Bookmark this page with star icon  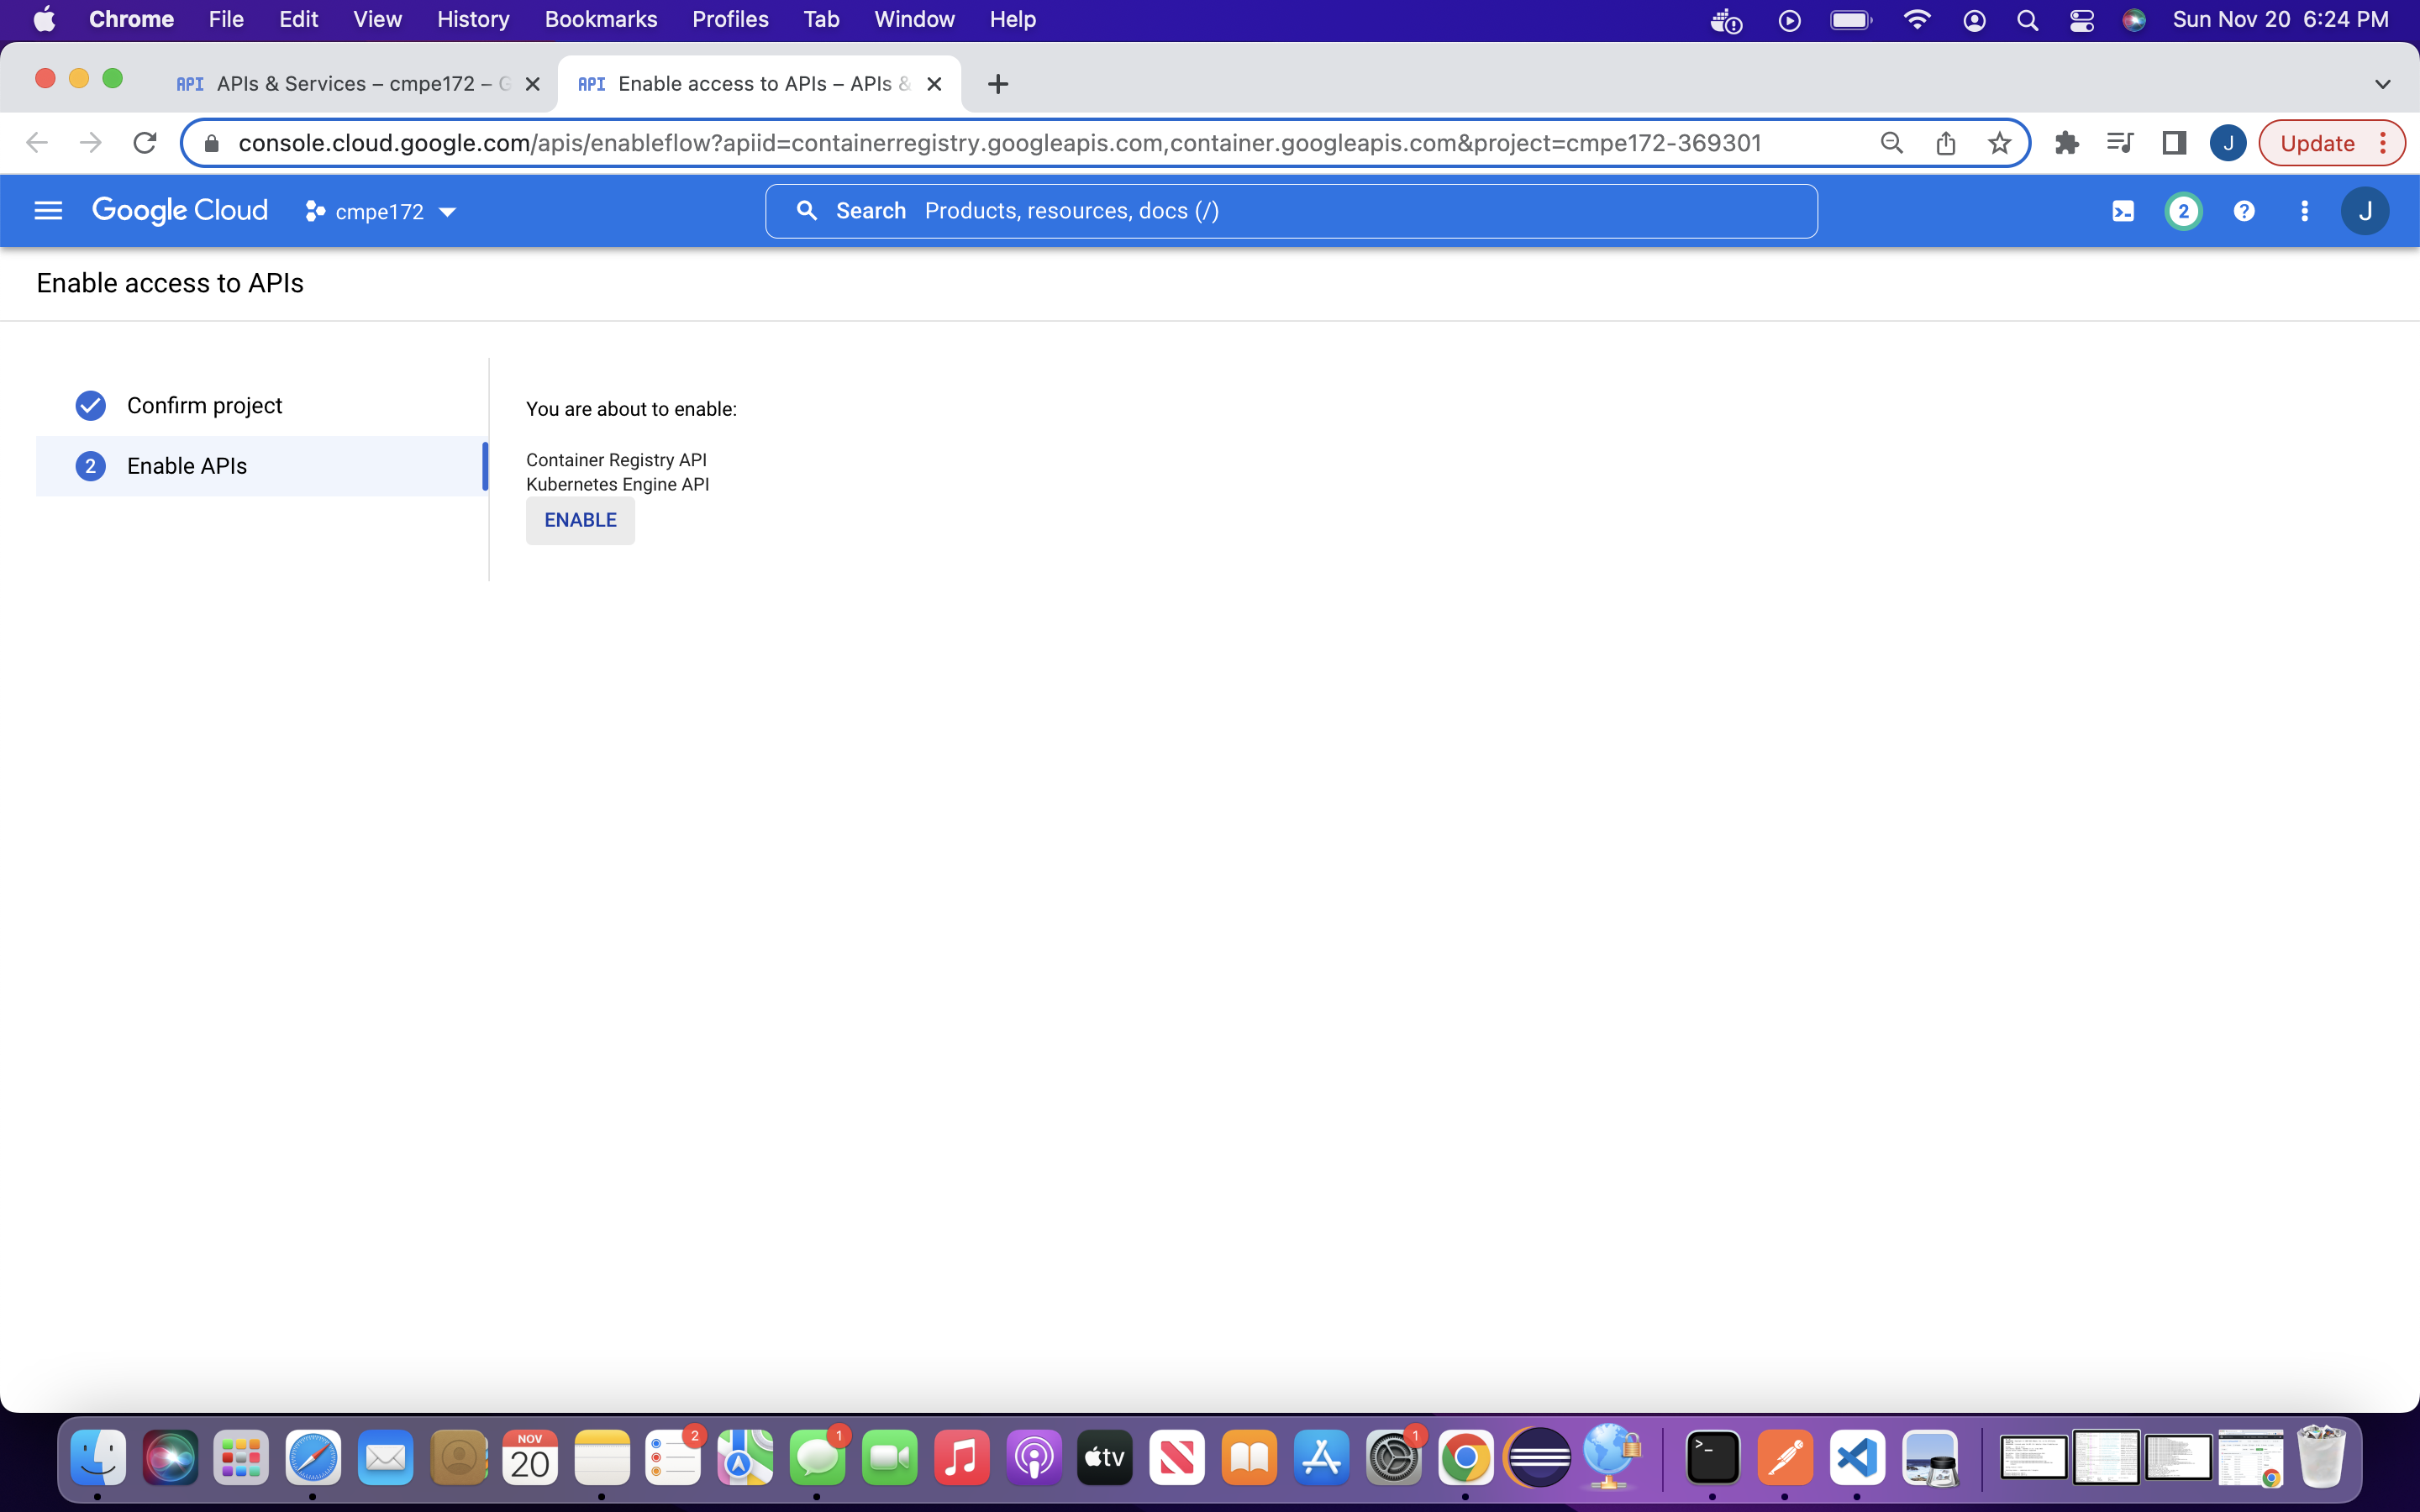pyautogui.click(x=1999, y=143)
